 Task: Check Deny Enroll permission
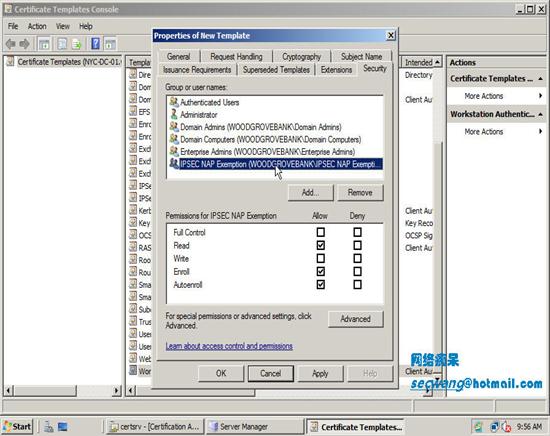tap(357, 271)
